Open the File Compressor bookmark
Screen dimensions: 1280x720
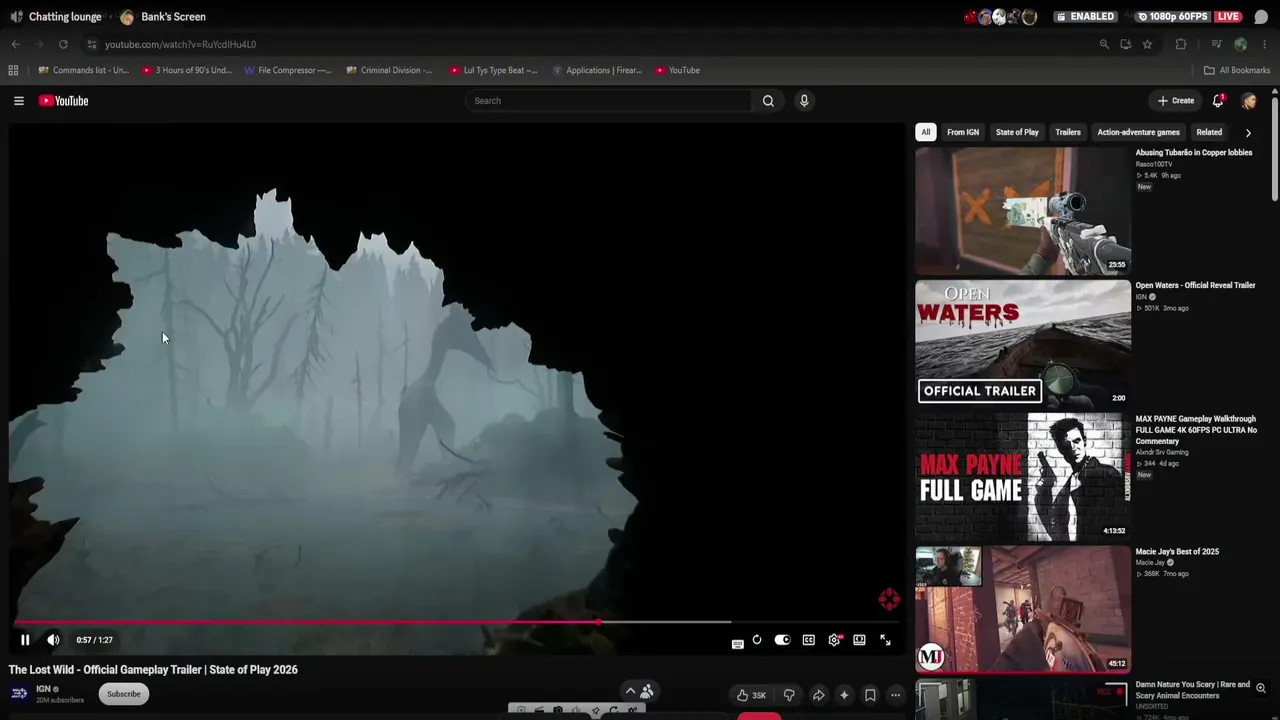pos(287,70)
